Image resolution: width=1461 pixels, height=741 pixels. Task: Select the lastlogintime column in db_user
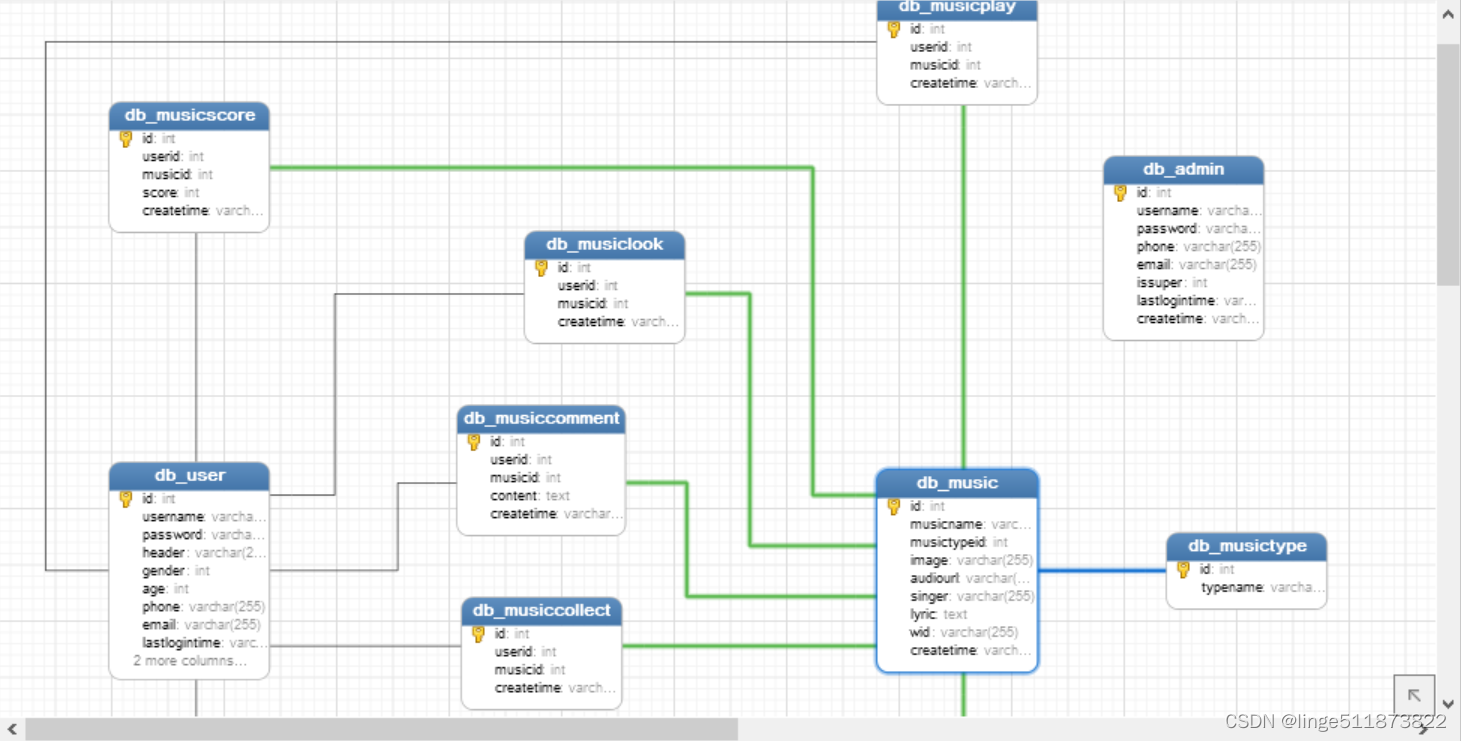(204, 643)
